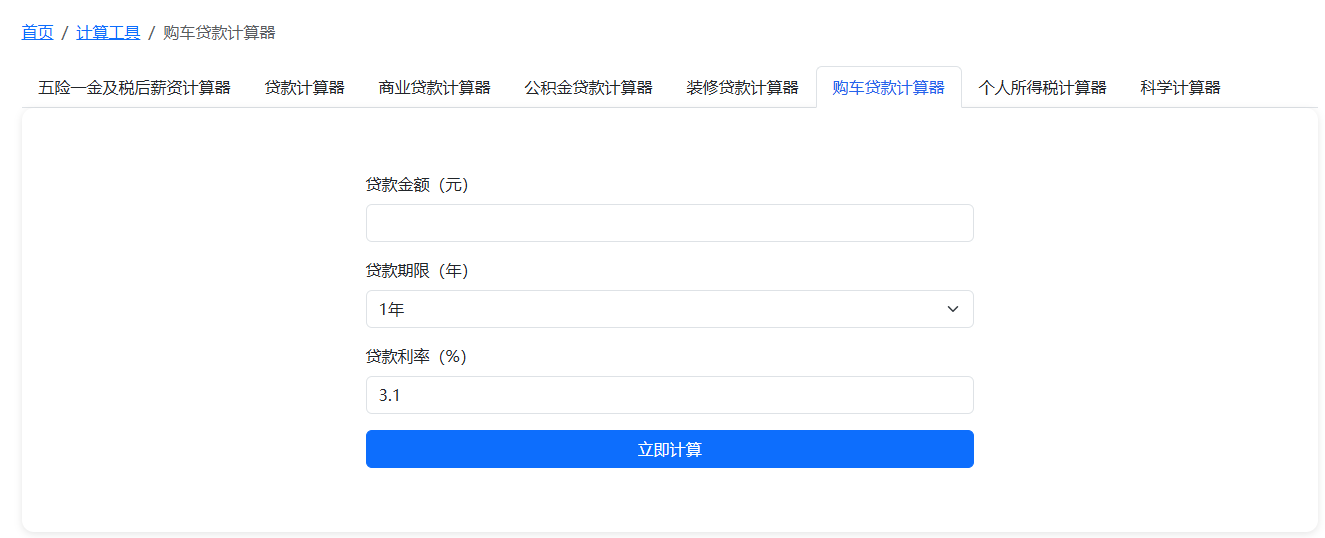Click the 贷款期限（年）label
The height and width of the screenshot is (538, 1325).
417,271
